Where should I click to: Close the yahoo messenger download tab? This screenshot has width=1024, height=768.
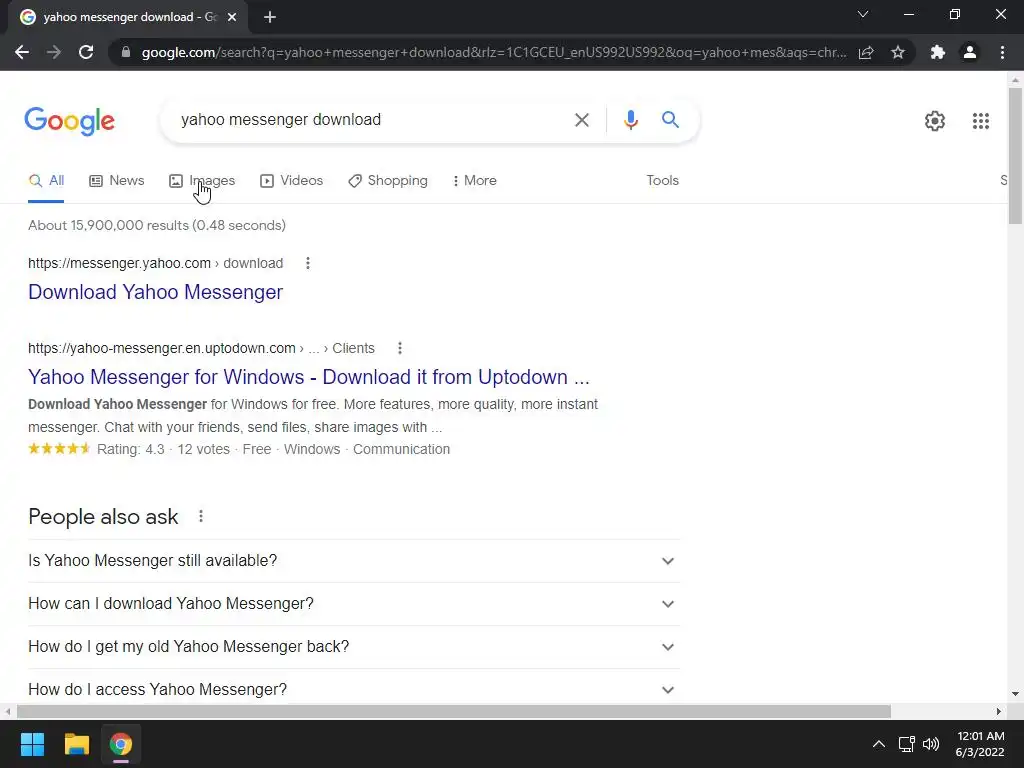point(232,17)
